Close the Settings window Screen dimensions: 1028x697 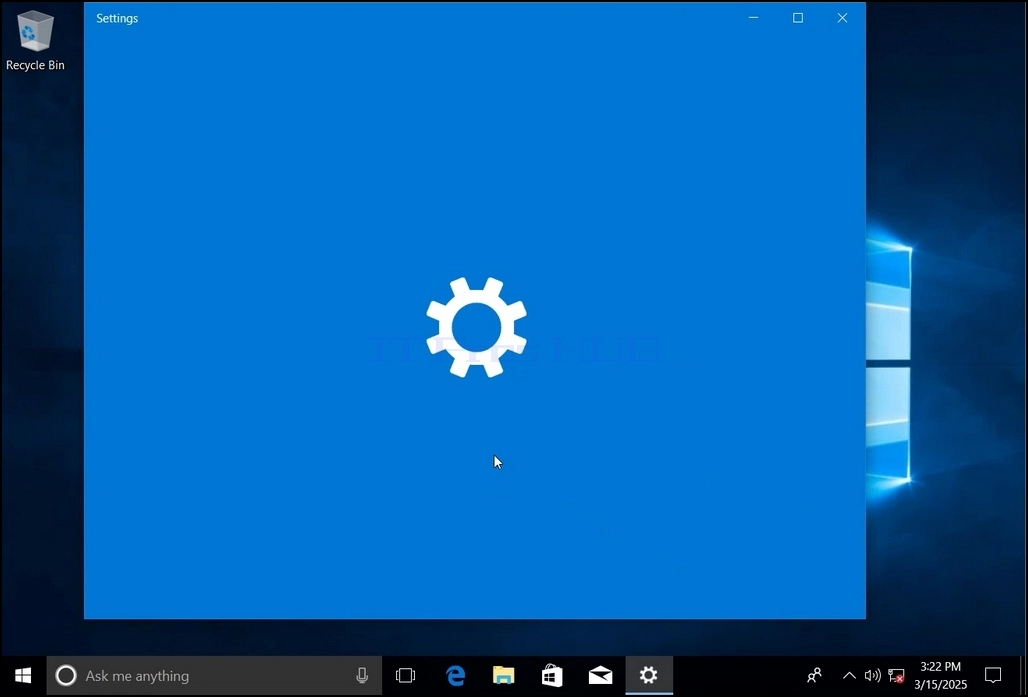(x=842, y=18)
